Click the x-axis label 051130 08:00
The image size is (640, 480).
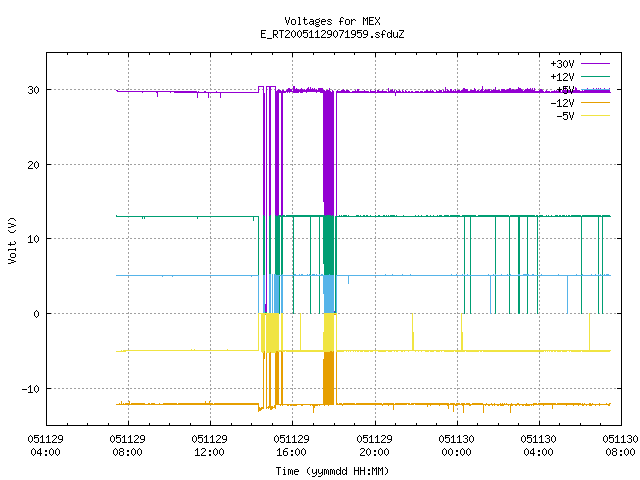(620, 445)
